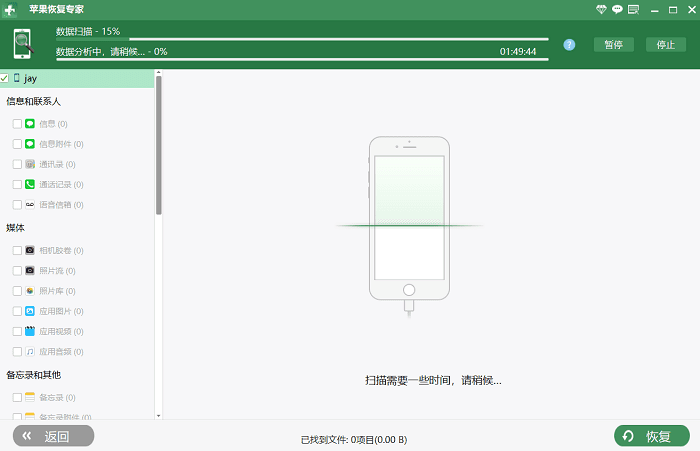Click the diamond VIP icon in title bar

click(600, 9)
